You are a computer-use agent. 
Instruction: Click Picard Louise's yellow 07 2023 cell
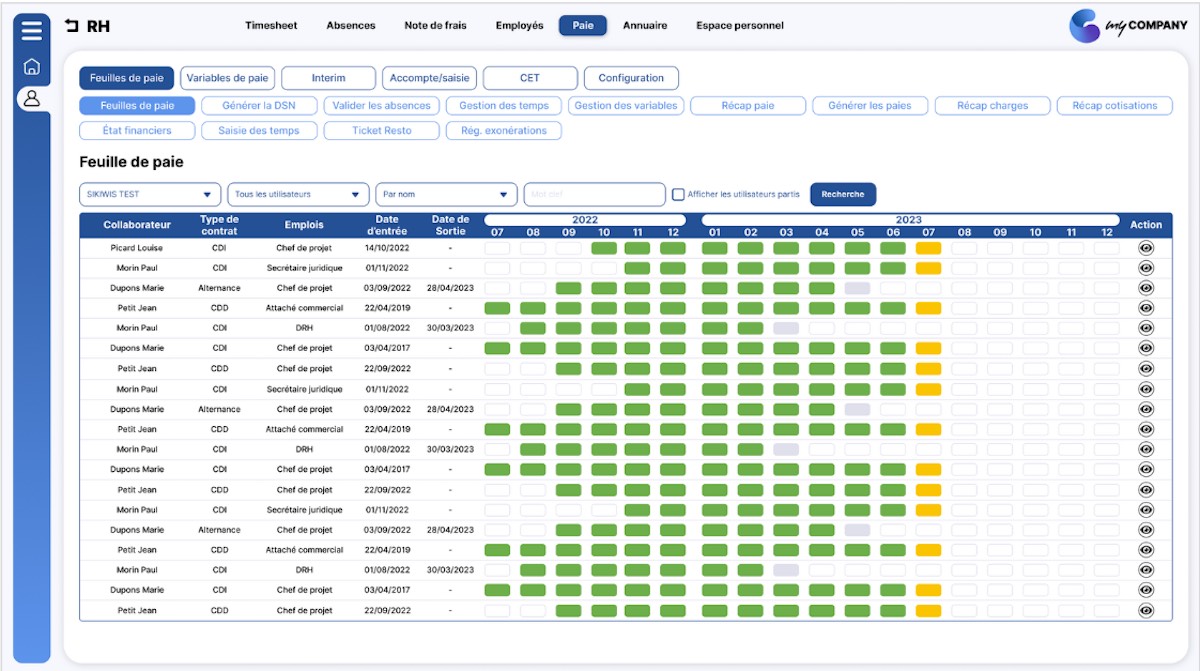[928, 248]
